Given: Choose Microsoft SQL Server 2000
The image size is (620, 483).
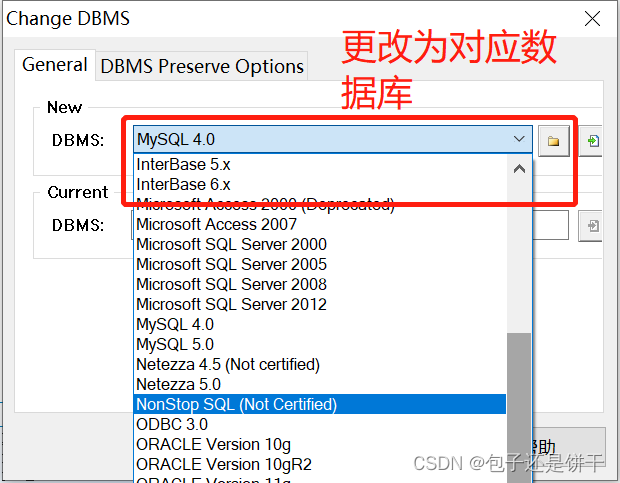Looking at the screenshot, I should click(x=319, y=245).
